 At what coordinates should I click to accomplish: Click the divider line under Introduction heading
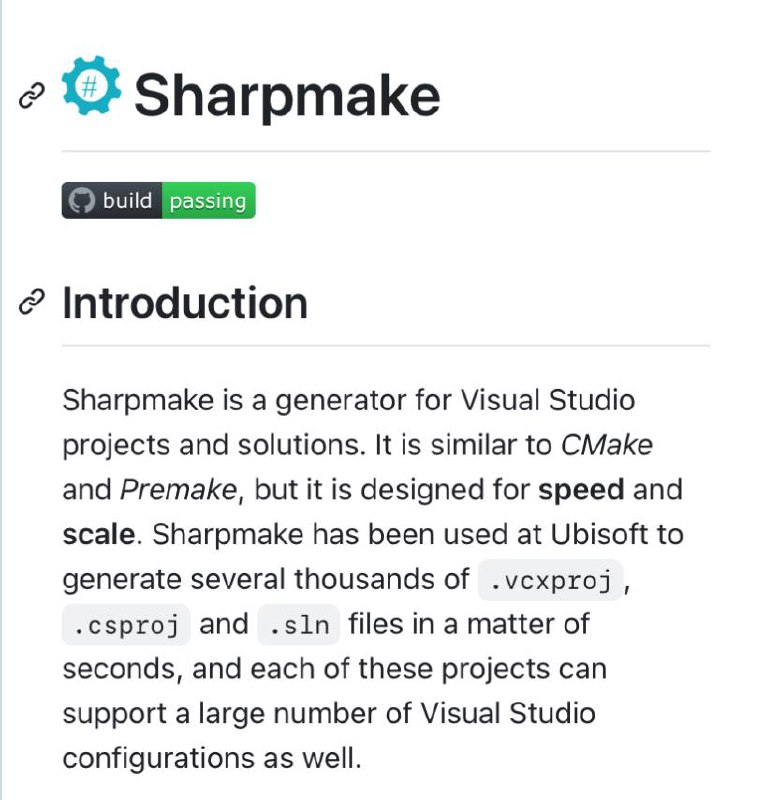pos(386,345)
